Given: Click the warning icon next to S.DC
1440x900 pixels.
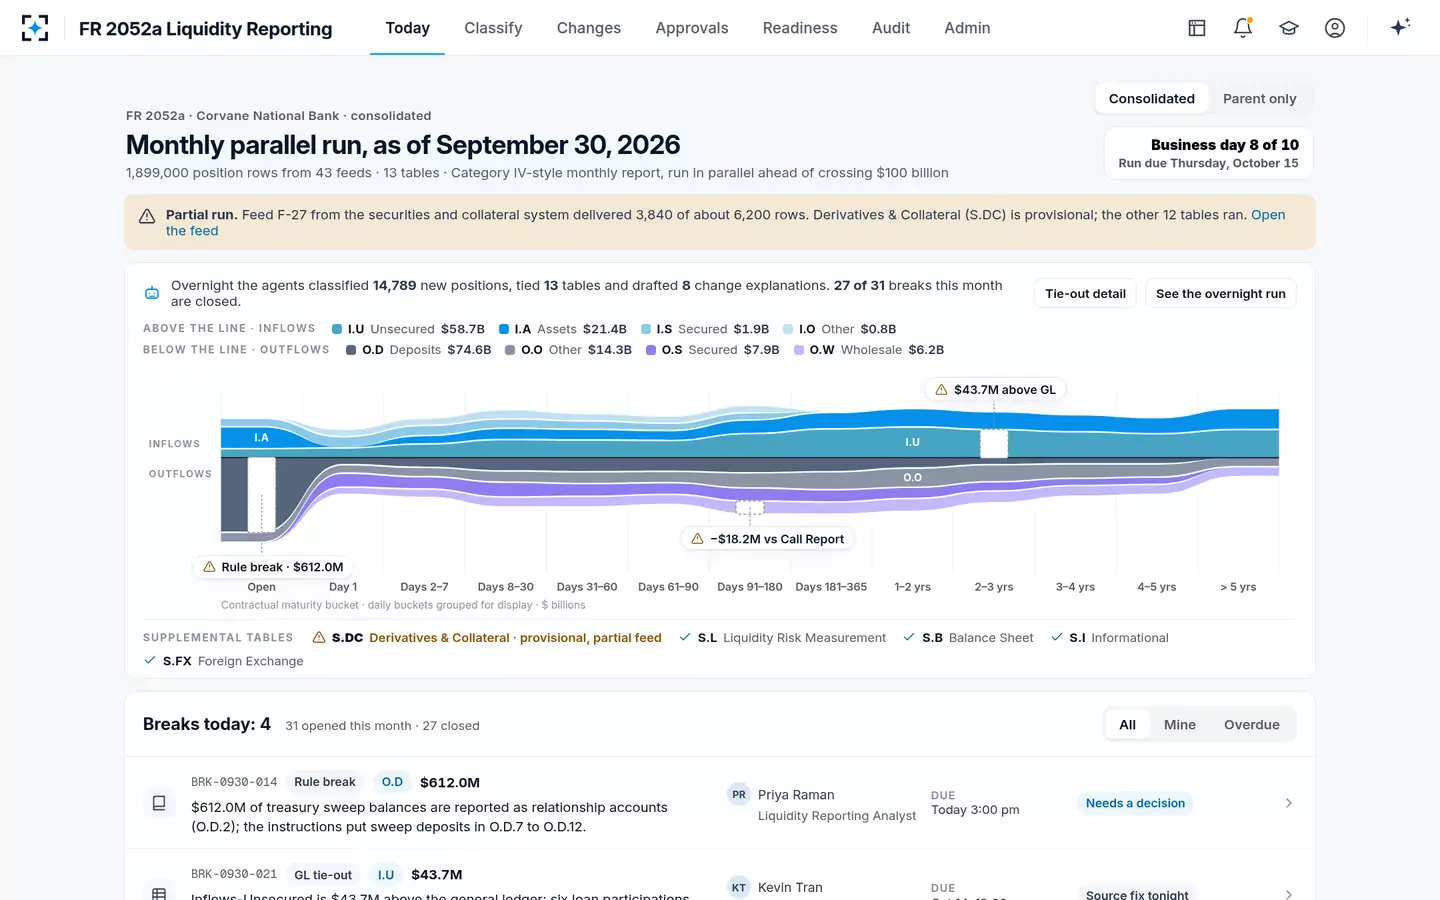Looking at the screenshot, I should tap(319, 638).
